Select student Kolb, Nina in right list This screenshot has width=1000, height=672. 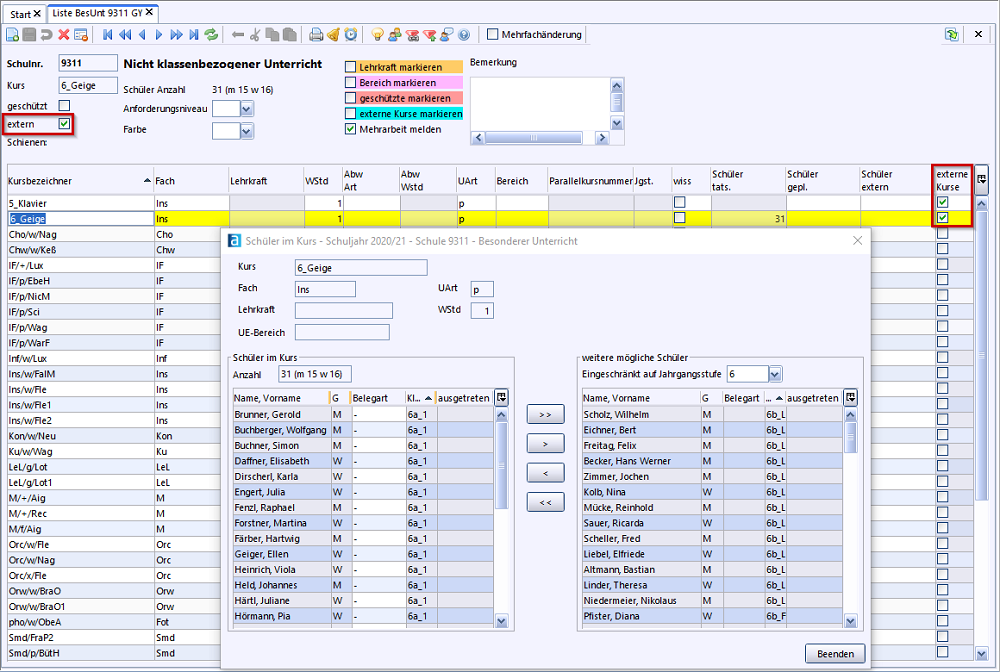(712, 492)
